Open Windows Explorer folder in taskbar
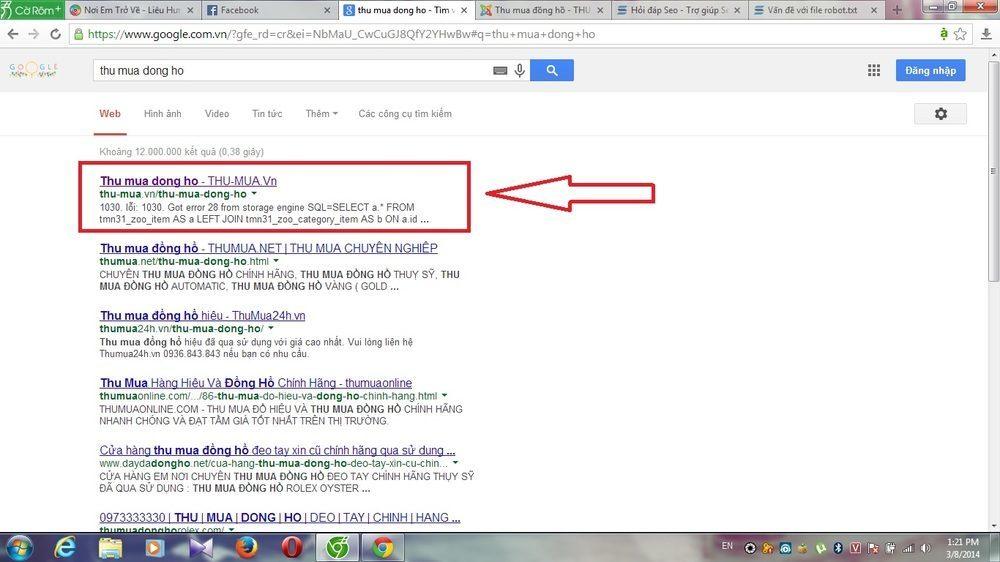Screen dimensions: 1000x562 110,548
